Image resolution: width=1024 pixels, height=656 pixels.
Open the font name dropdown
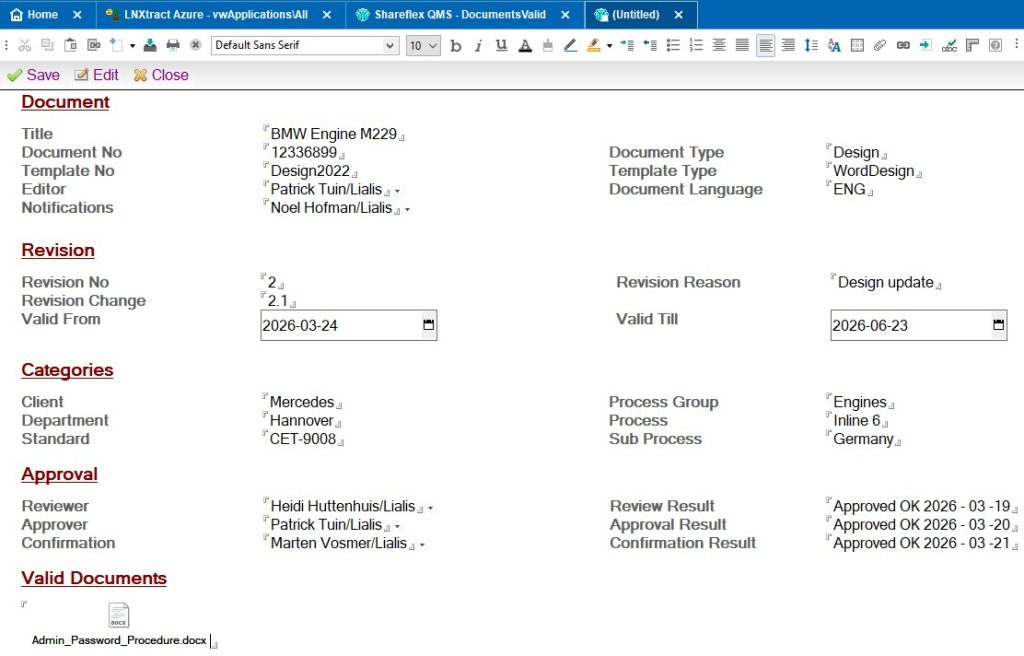coord(390,45)
